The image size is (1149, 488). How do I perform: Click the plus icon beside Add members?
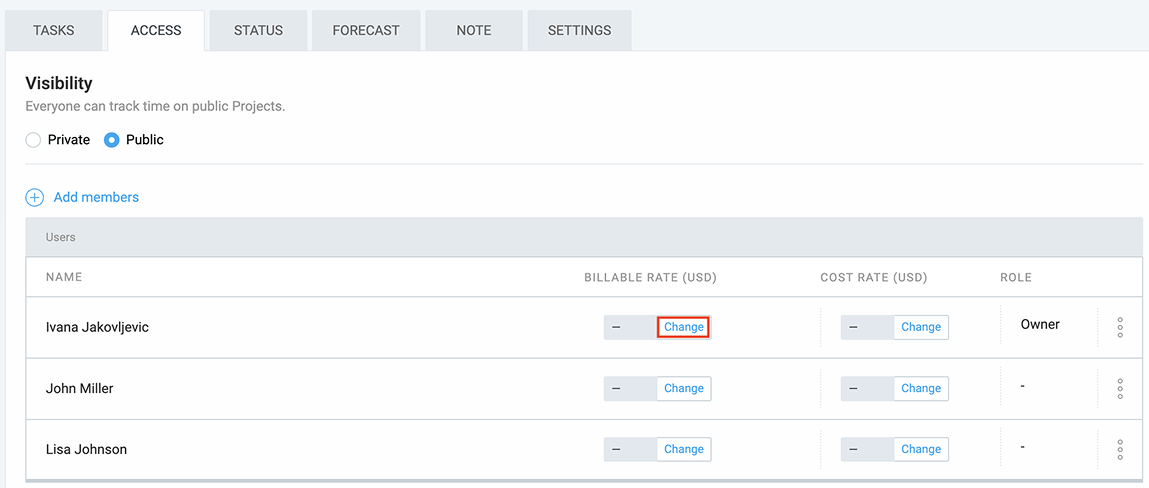tap(34, 198)
